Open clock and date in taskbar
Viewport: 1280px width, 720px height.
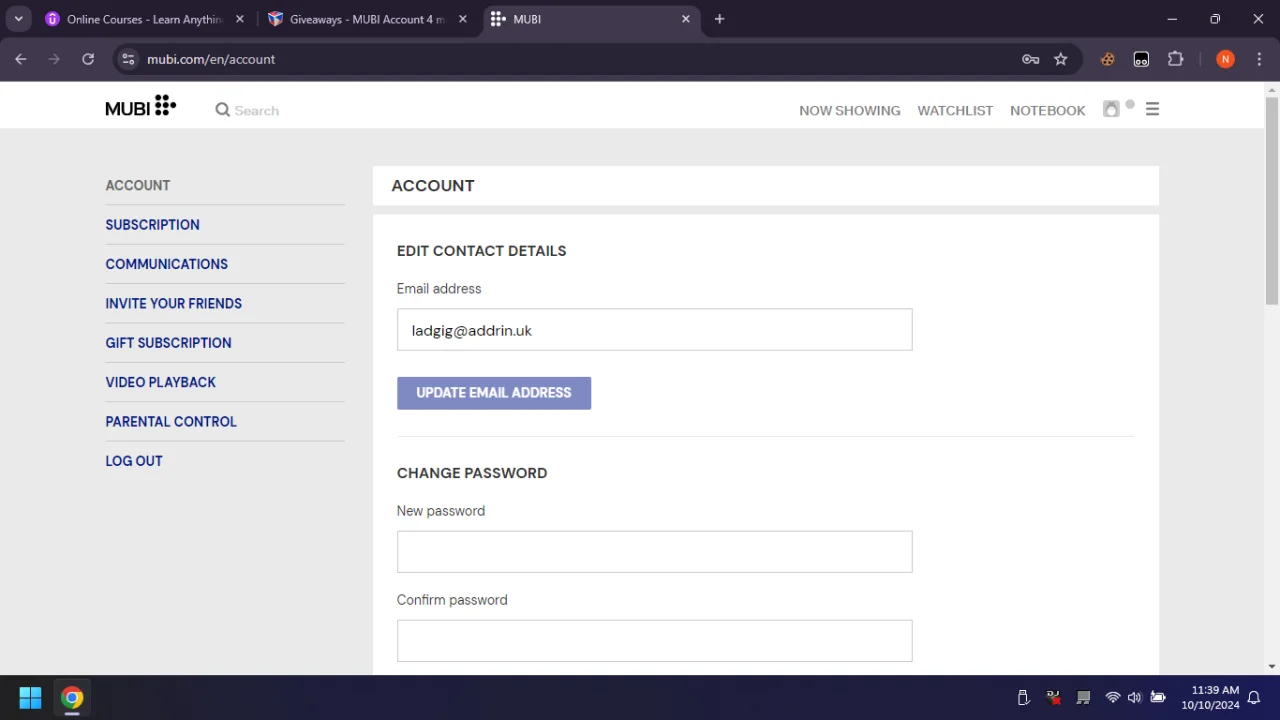coord(1210,698)
